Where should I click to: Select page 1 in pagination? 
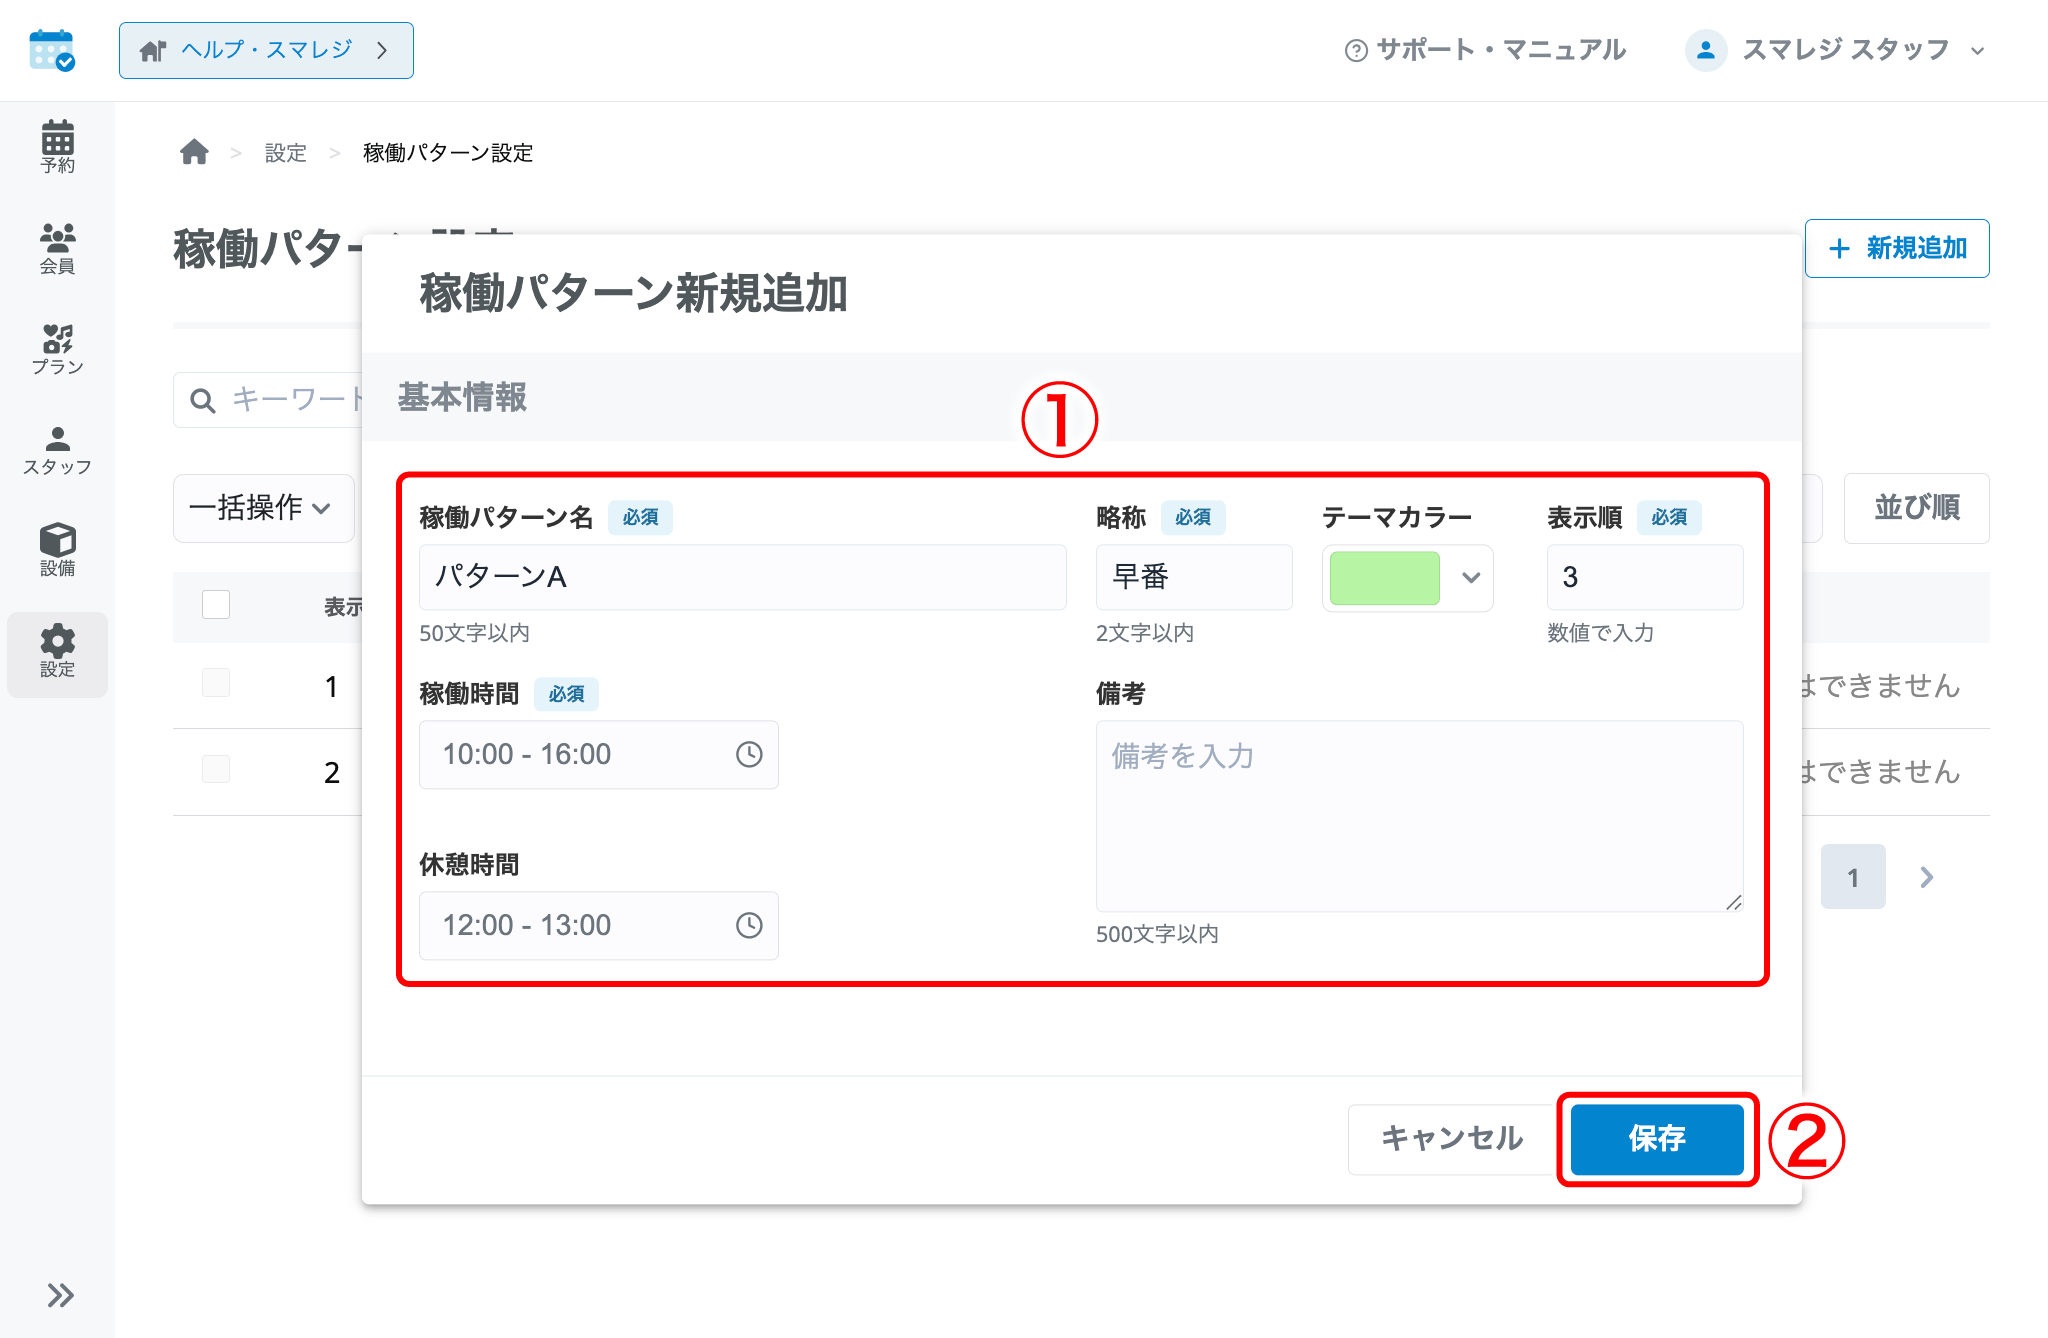tap(1853, 877)
